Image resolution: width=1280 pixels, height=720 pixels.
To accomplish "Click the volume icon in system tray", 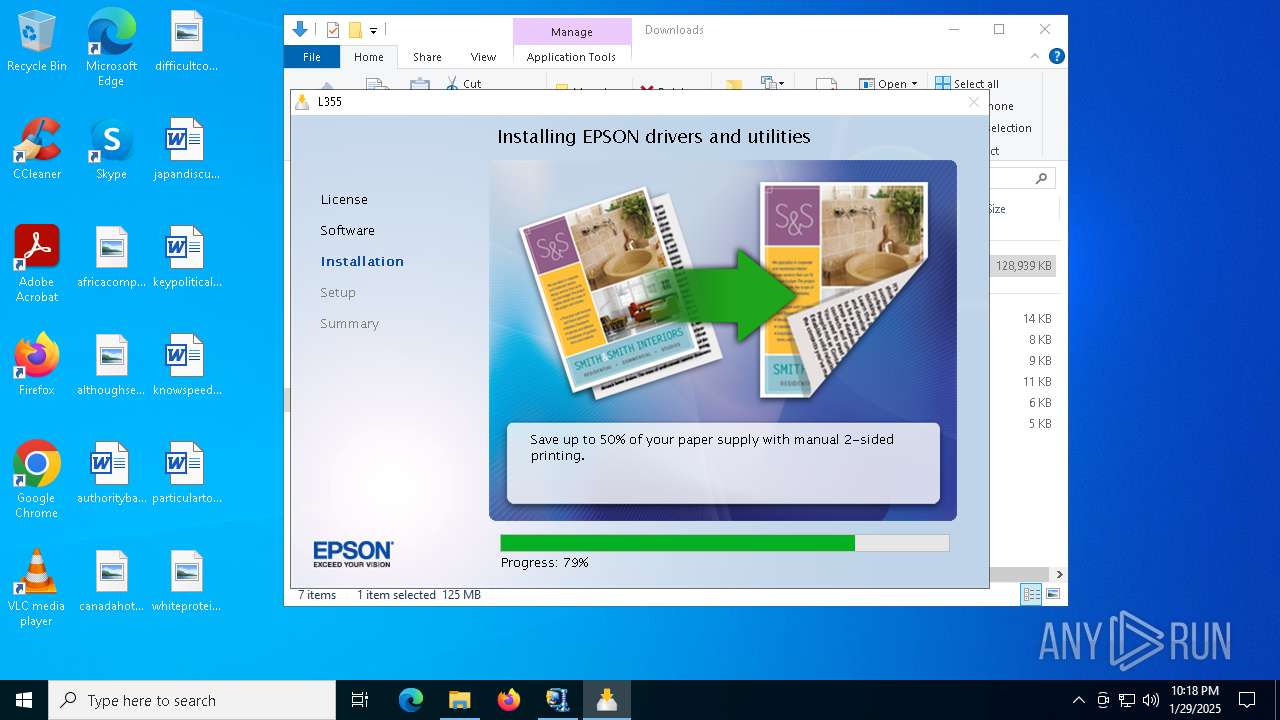I will 1151,700.
